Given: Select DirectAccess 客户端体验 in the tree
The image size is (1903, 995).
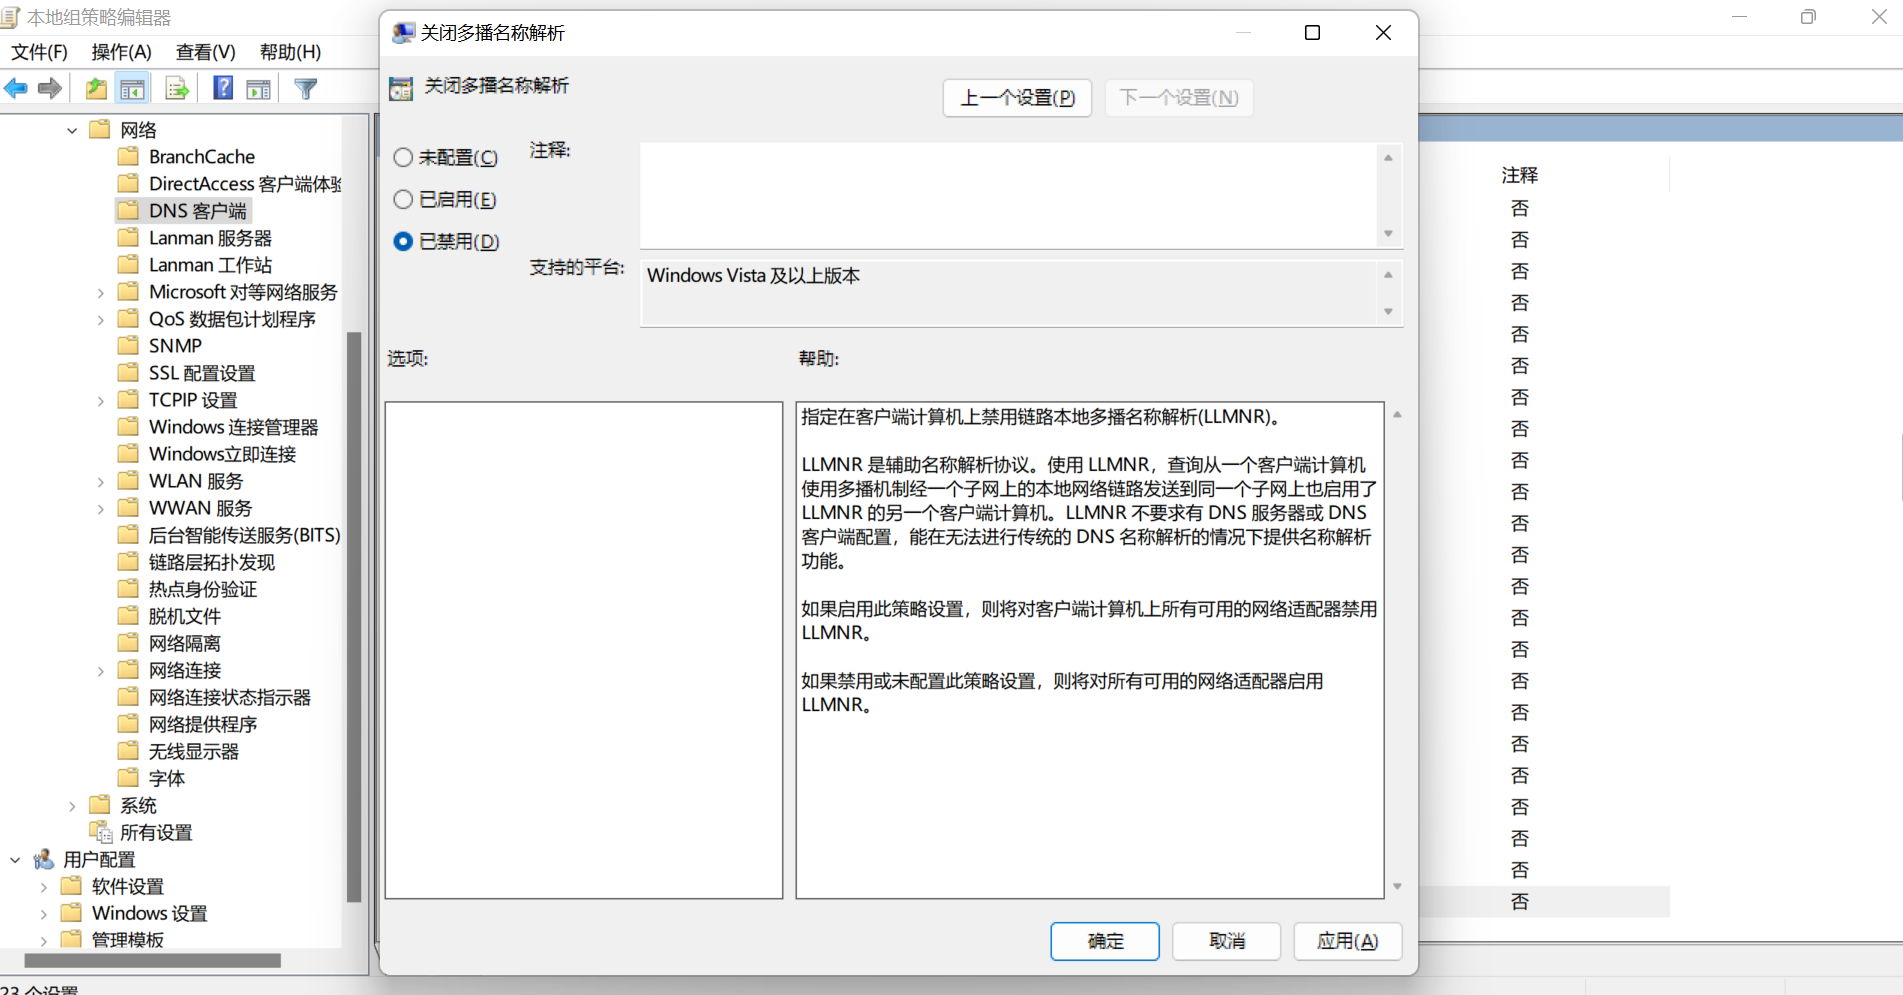Looking at the screenshot, I should tap(245, 184).
